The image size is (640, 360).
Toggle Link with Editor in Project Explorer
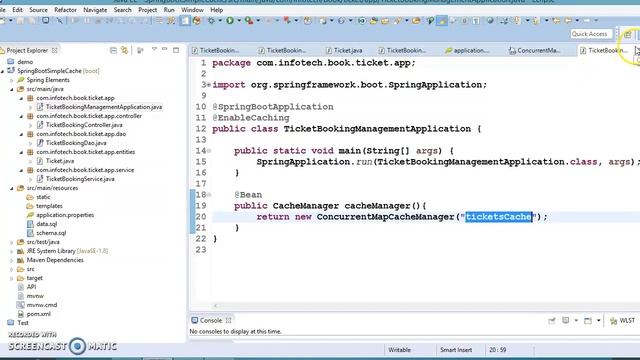pos(124,50)
